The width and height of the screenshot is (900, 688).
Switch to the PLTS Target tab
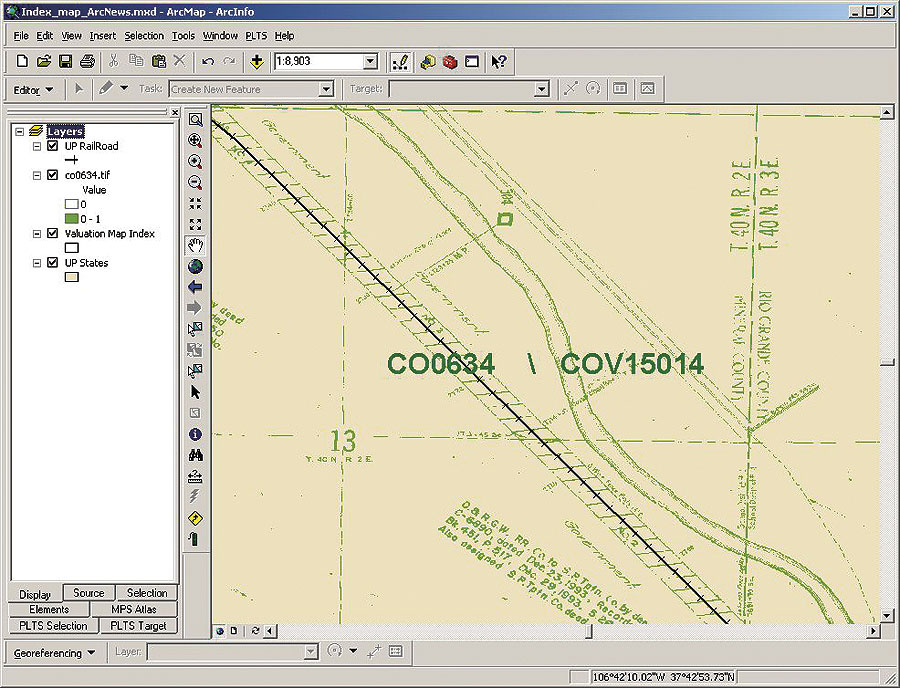(138, 626)
